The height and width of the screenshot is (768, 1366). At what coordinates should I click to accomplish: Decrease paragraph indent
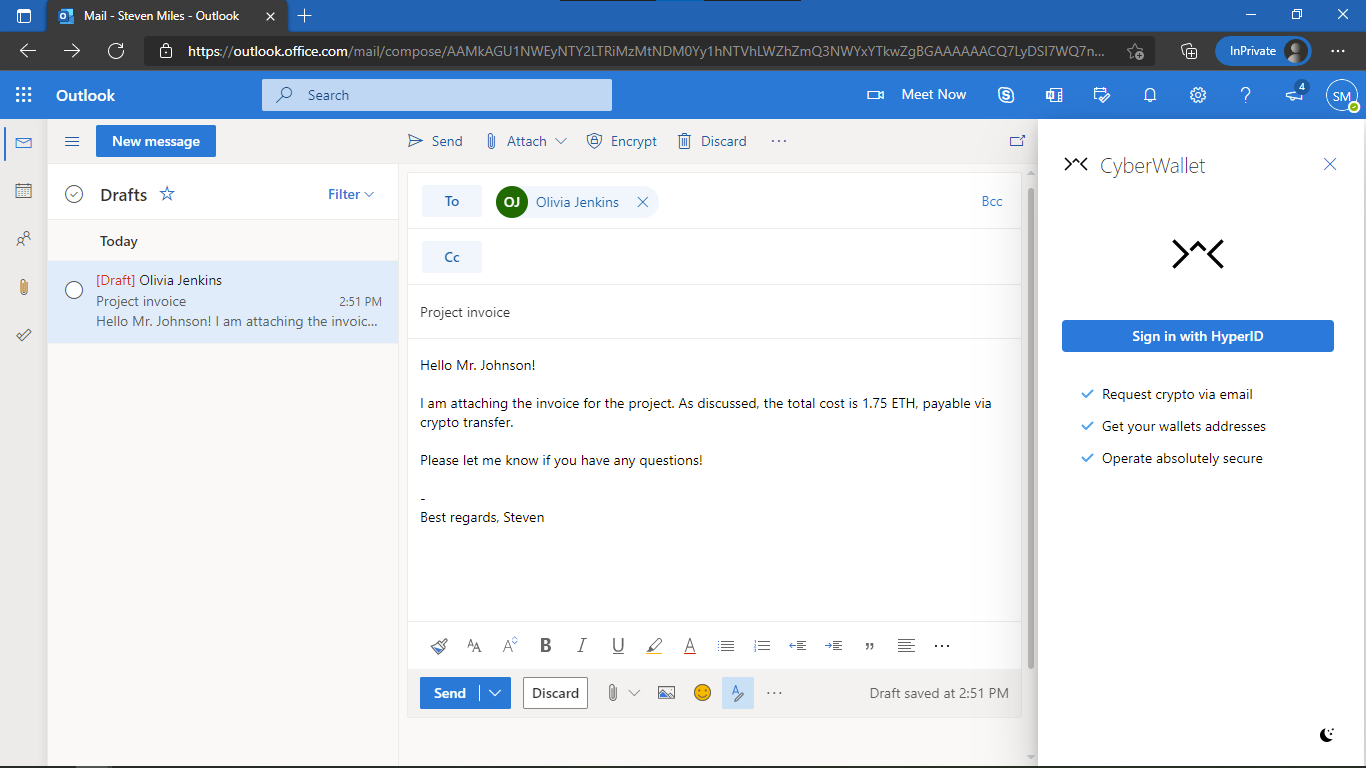click(x=798, y=646)
